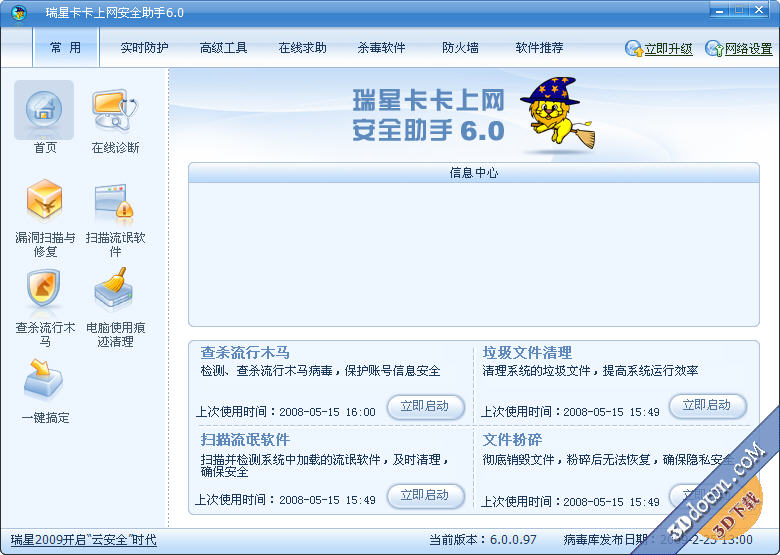The width and height of the screenshot is (780, 555).
Task: Click 彻底销毁文件 description text
Action: pos(607,460)
